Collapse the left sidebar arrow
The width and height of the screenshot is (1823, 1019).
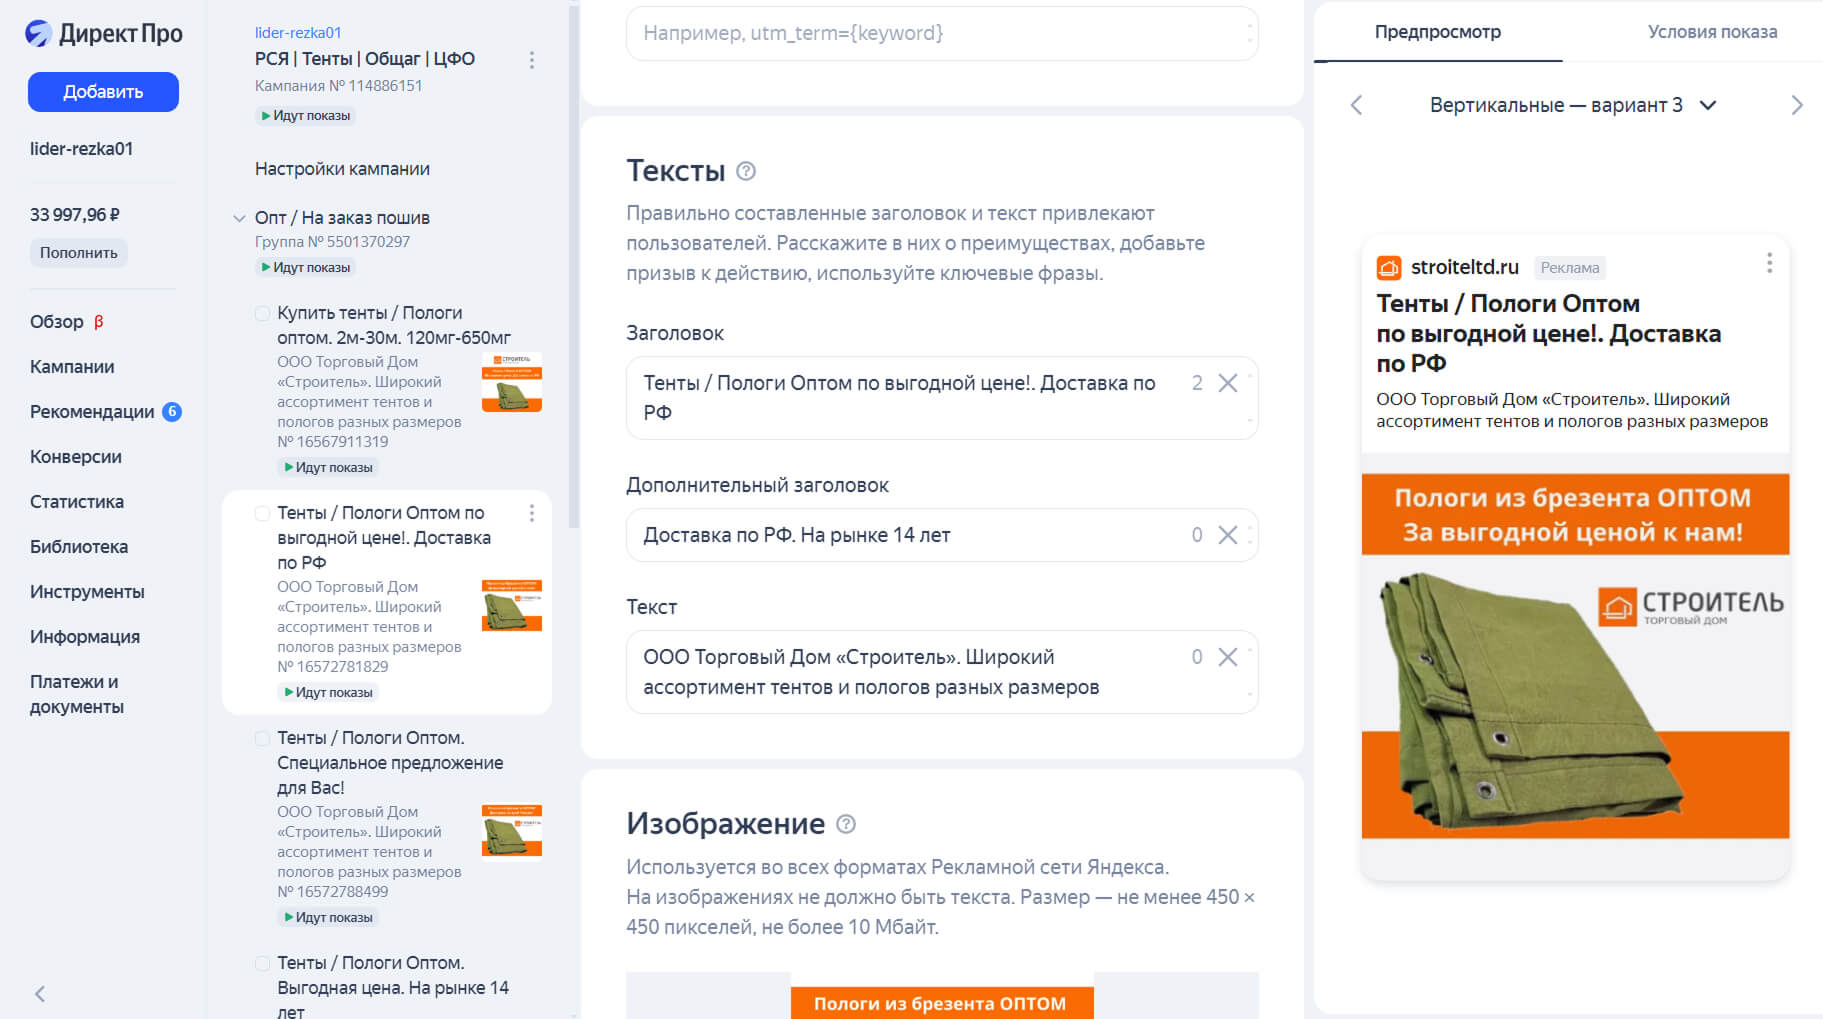(x=40, y=994)
